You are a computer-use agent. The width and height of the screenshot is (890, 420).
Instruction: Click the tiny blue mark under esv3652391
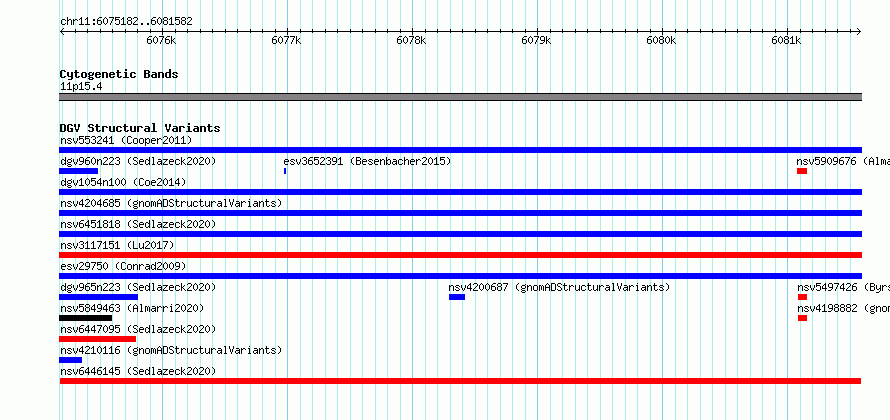[285, 171]
